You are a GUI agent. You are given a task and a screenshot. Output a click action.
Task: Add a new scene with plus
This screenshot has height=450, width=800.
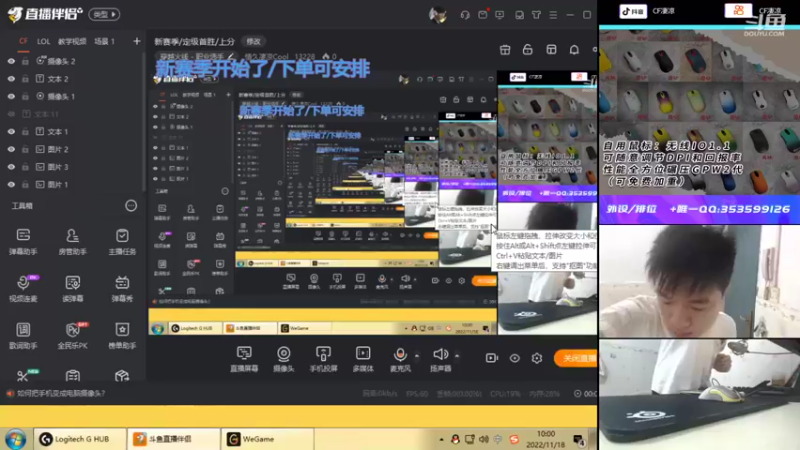[136, 41]
